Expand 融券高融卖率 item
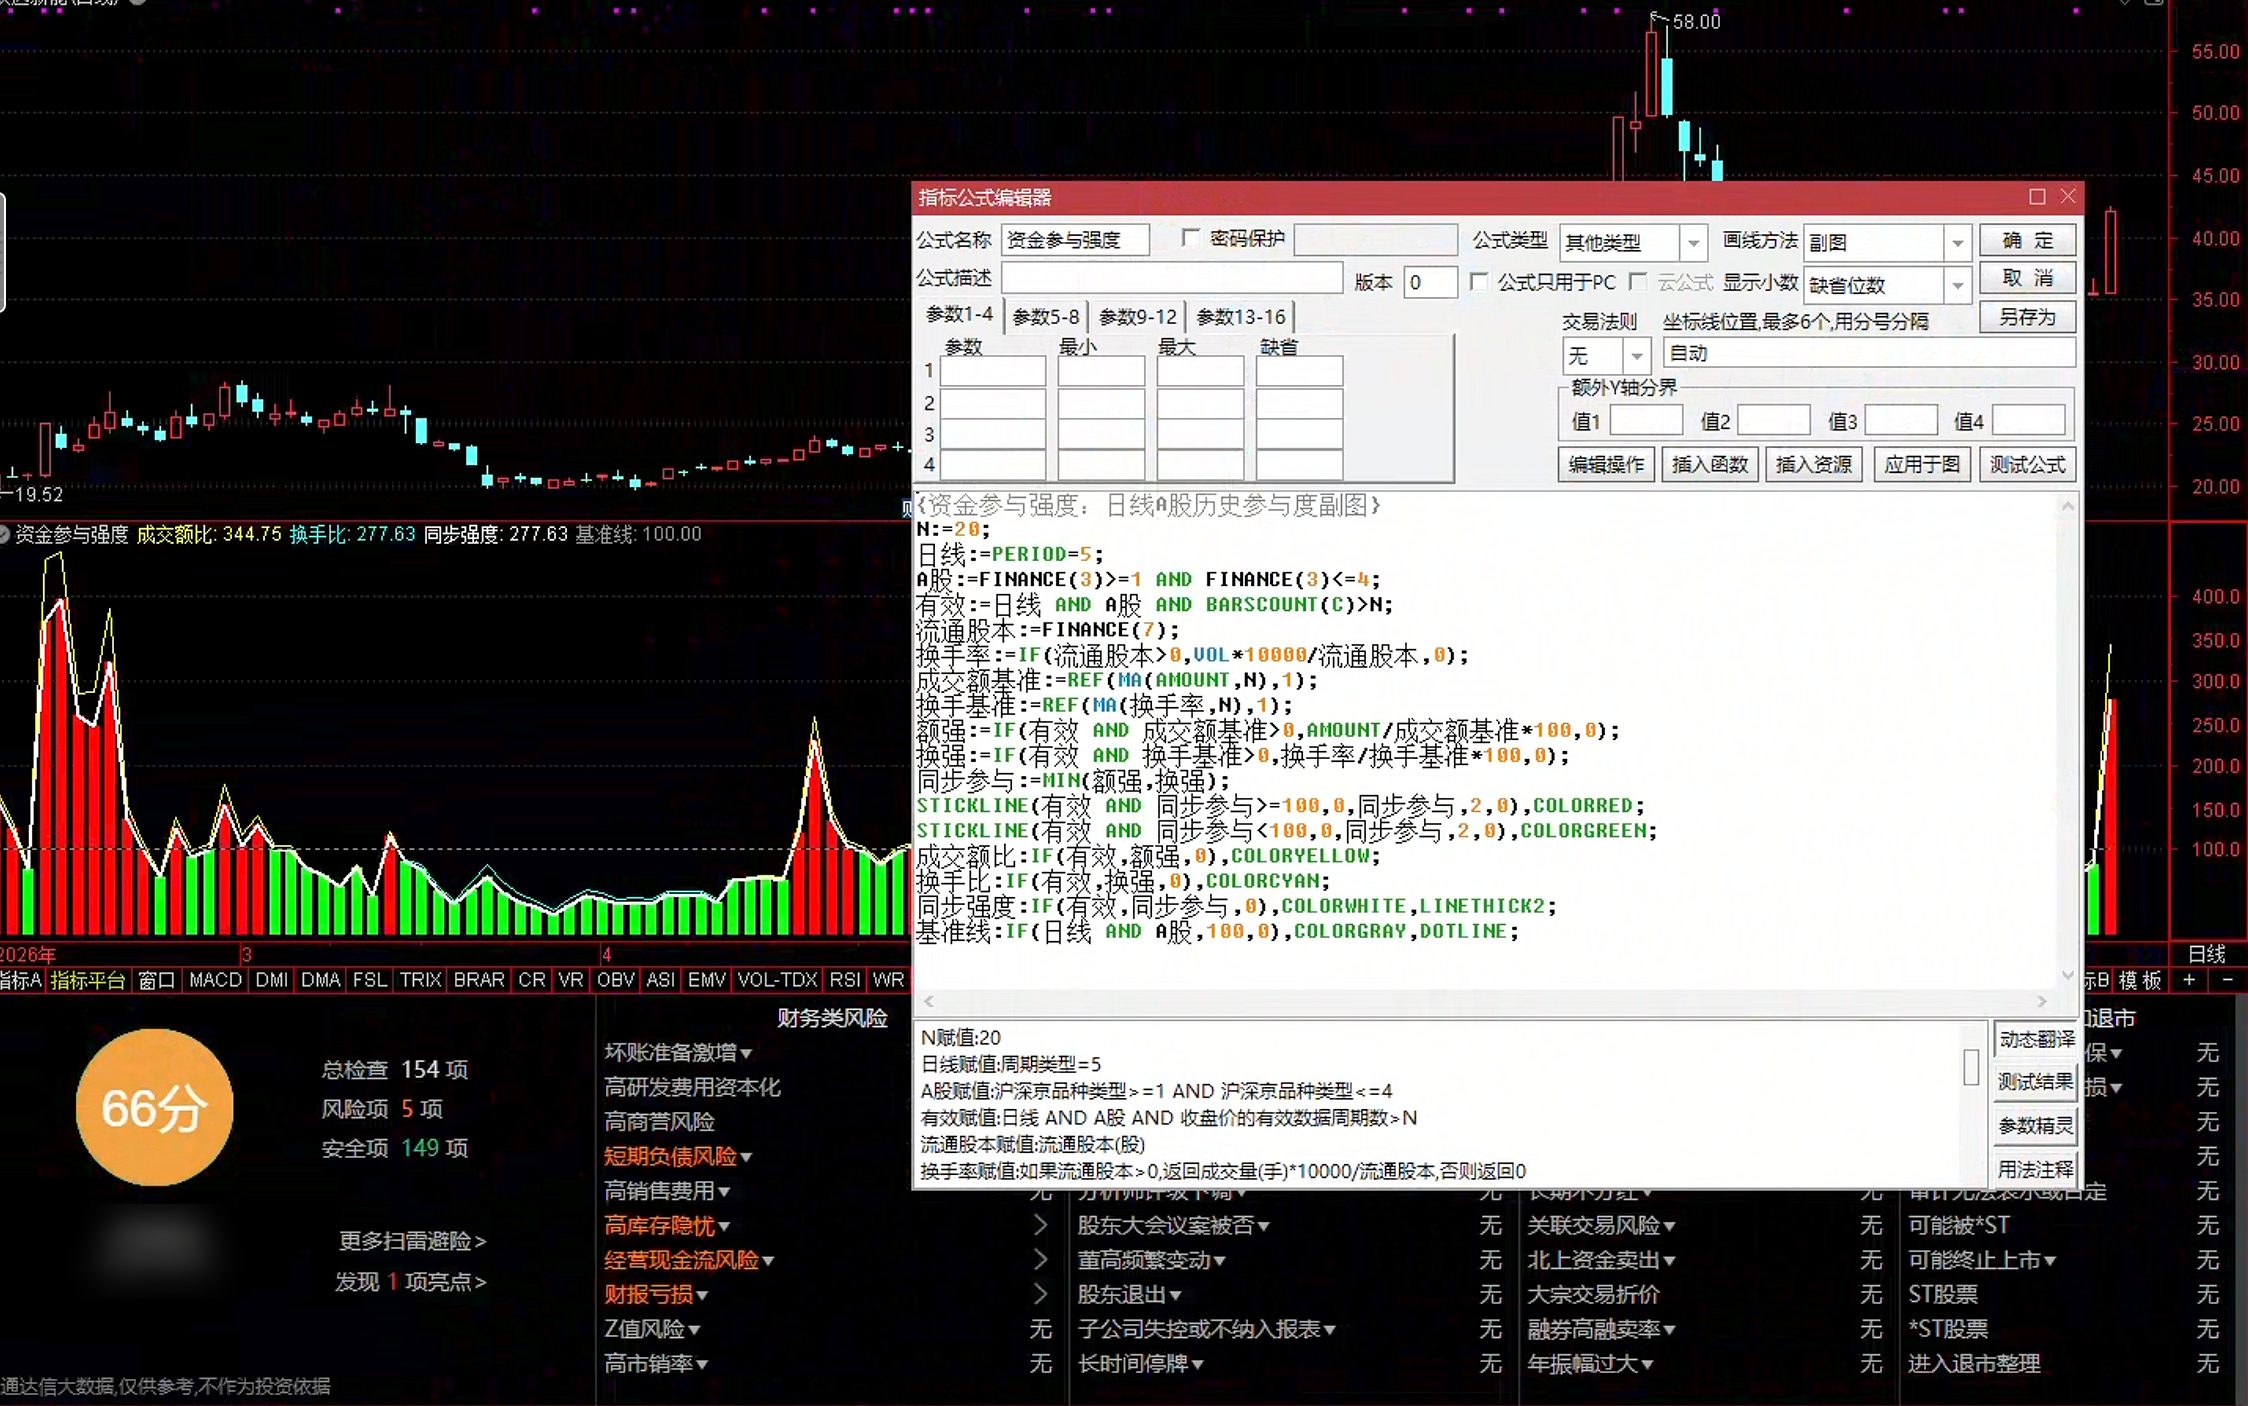Image resolution: width=2248 pixels, height=1406 pixels. 1601,1330
